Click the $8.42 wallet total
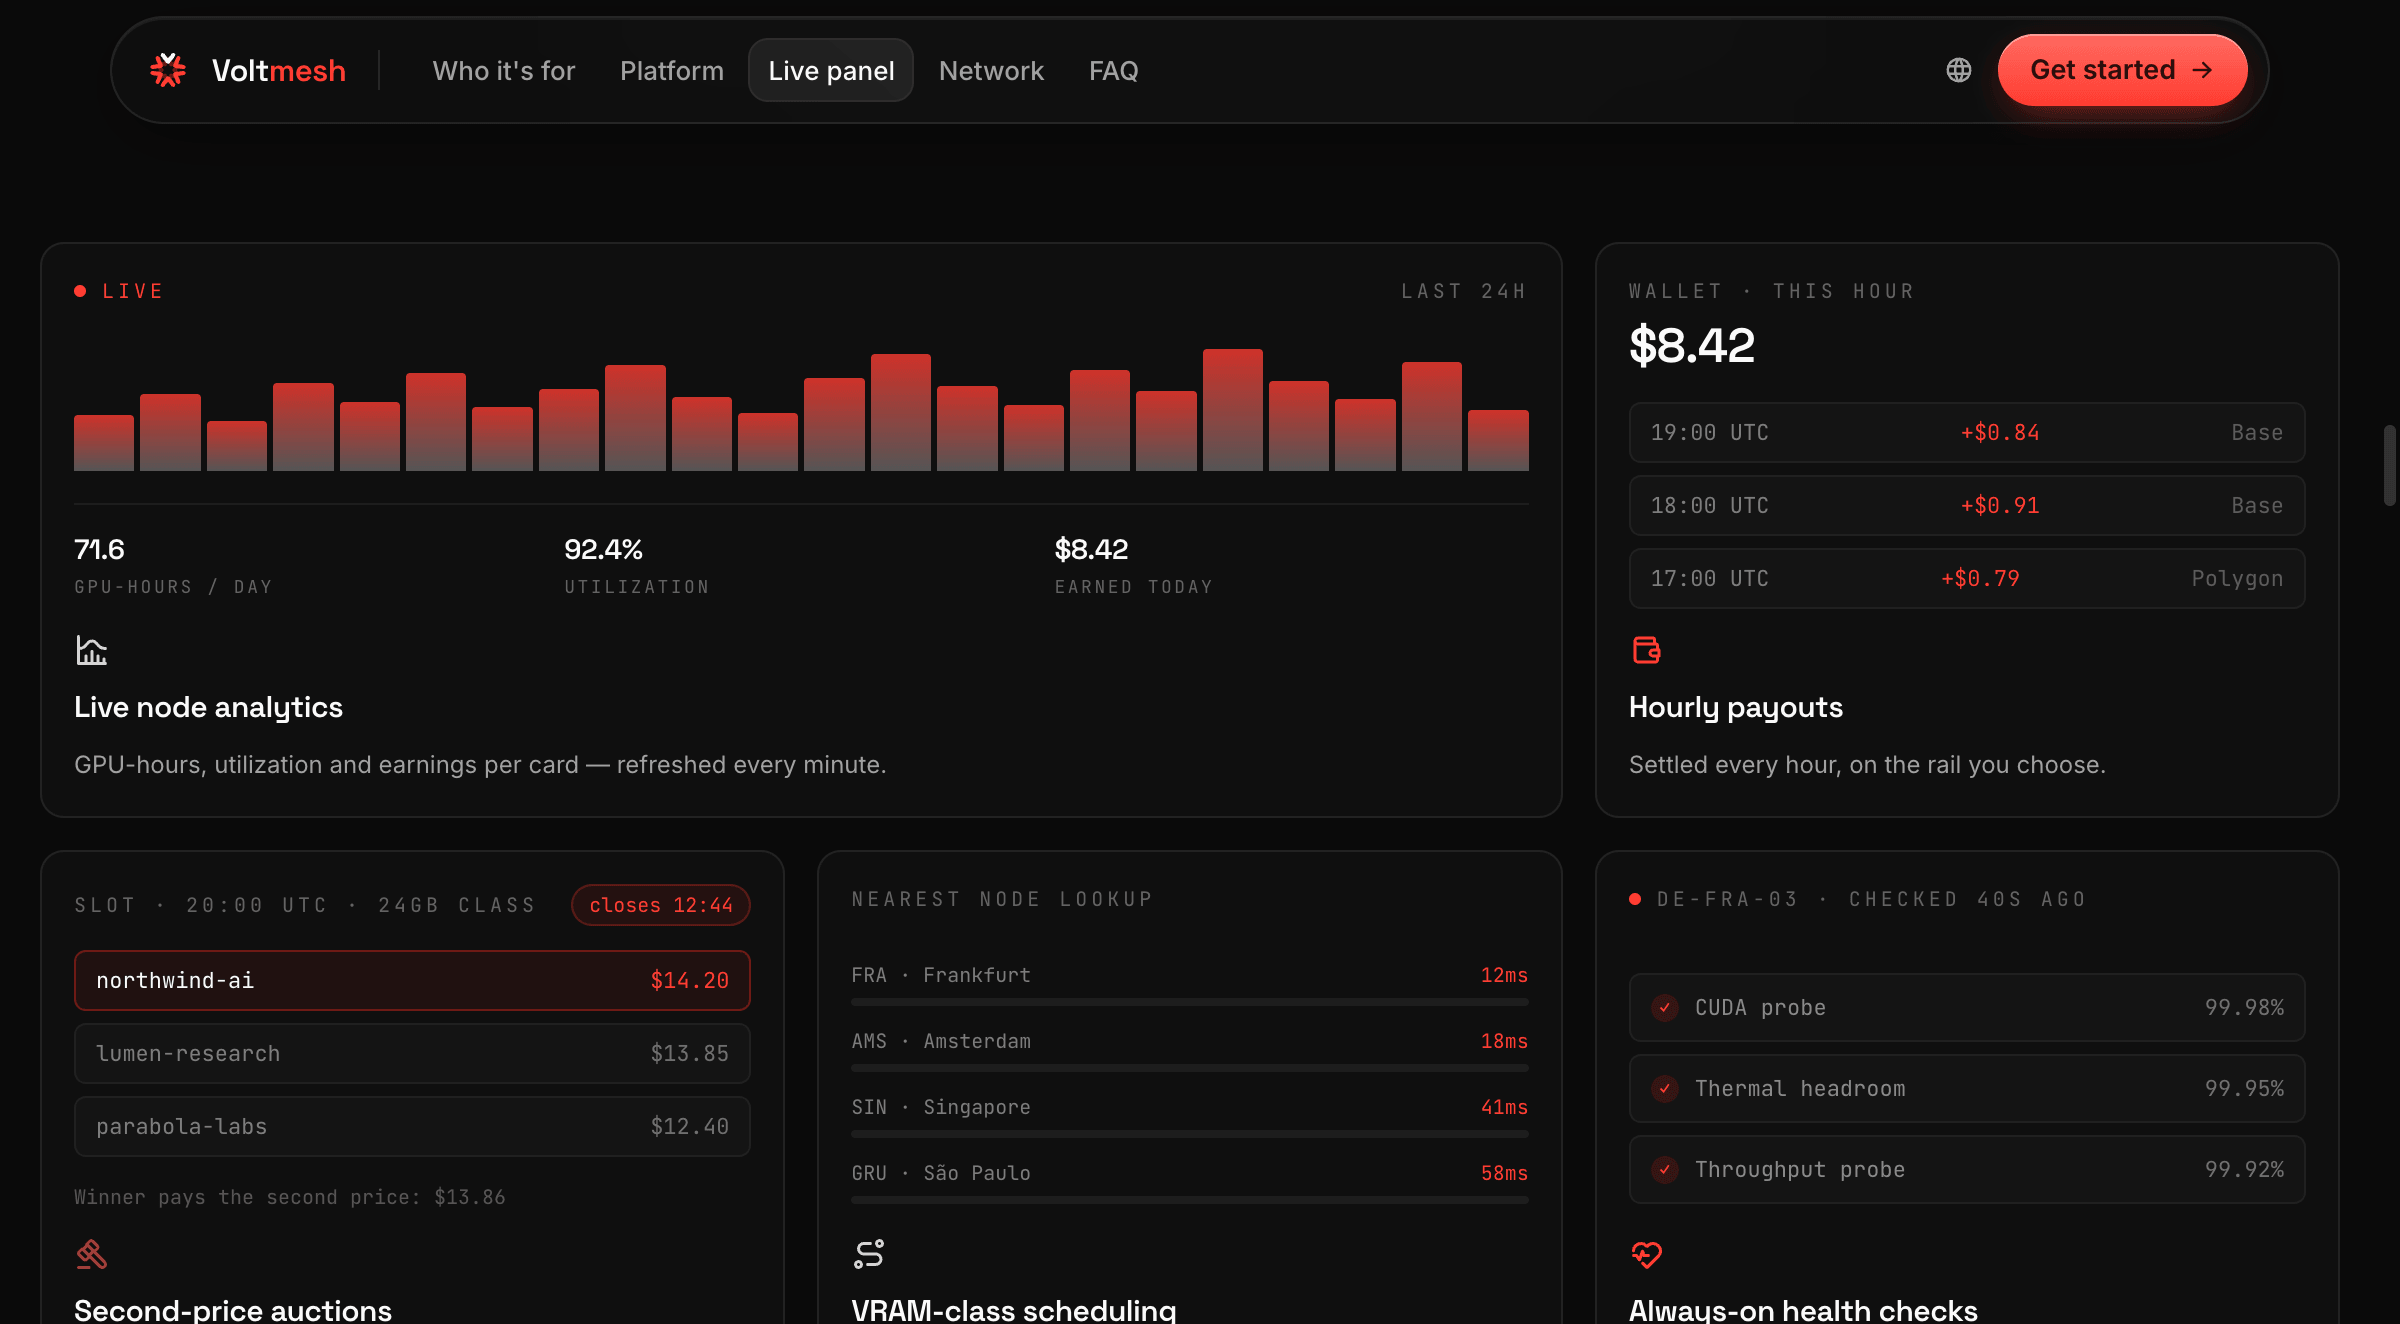 click(1692, 346)
